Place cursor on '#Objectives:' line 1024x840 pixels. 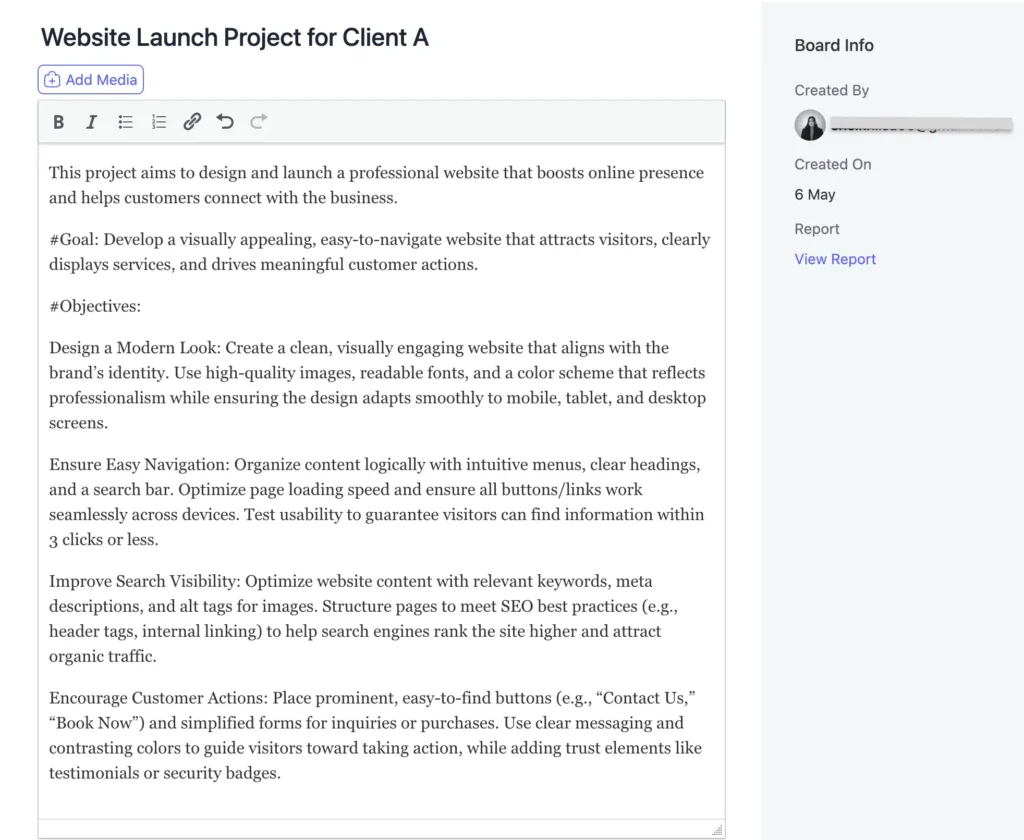coord(95,306)
